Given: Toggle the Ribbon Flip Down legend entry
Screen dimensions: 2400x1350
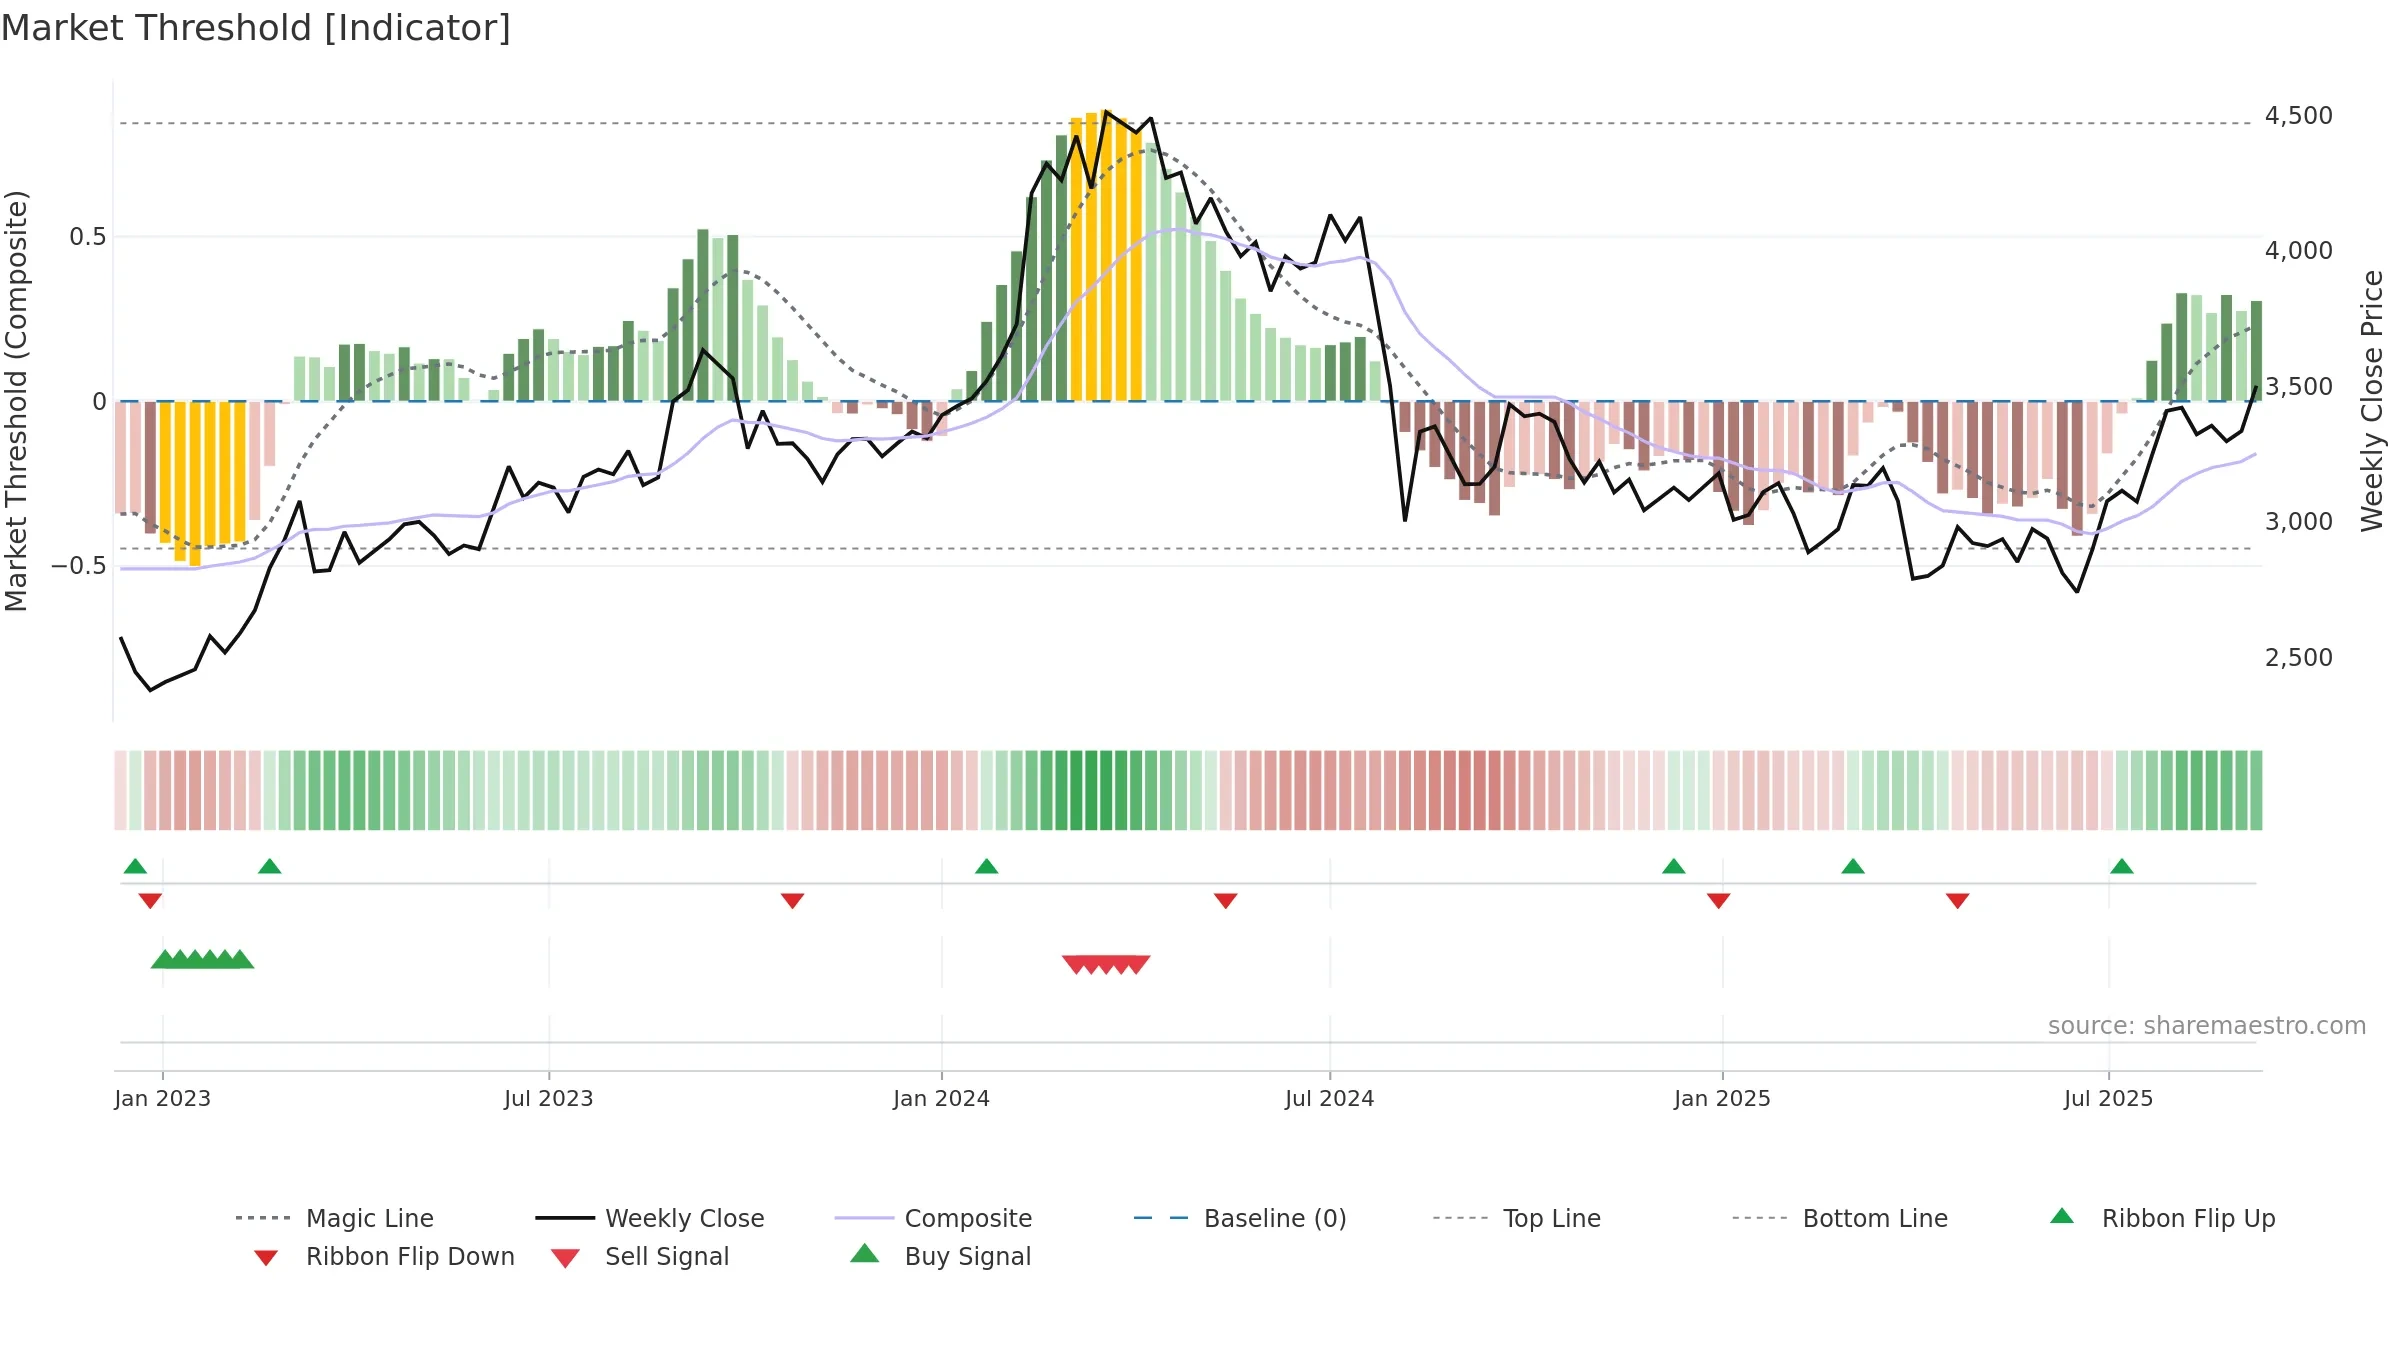Looking at the screenshot, I should [x=384, y=1256].
